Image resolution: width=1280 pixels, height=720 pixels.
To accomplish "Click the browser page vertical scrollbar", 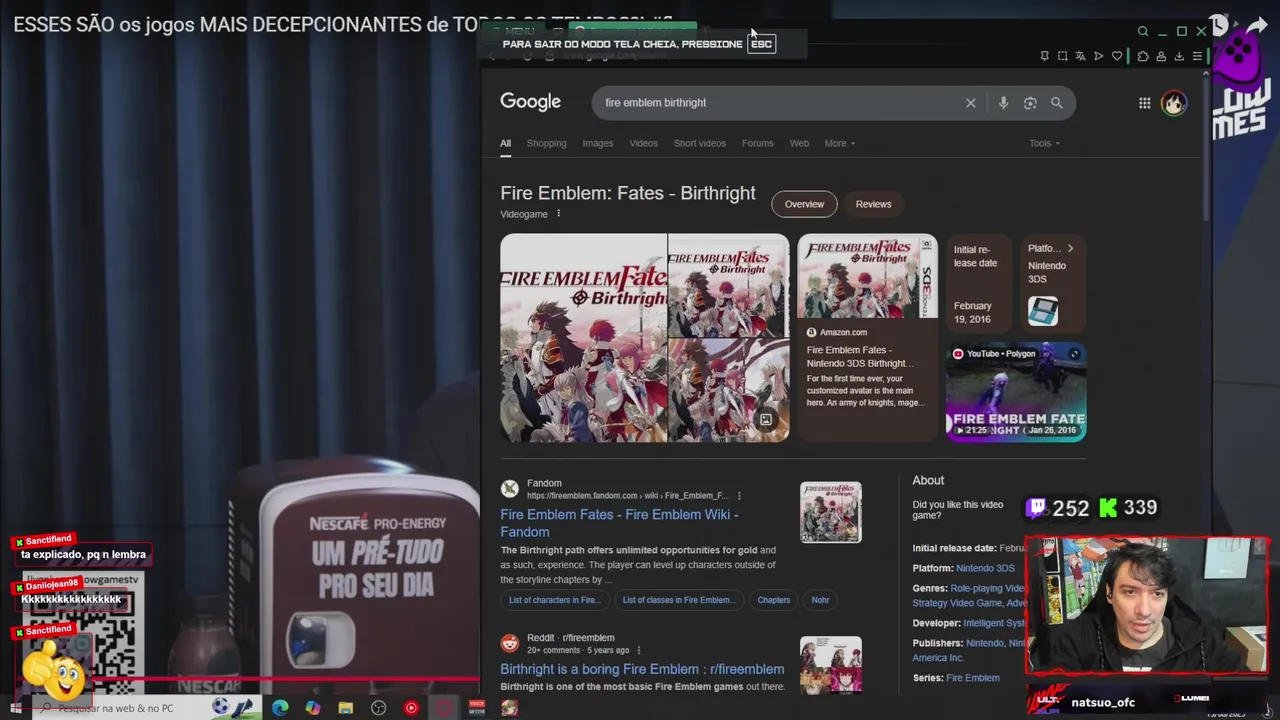I will click(x=1206, y=150).
